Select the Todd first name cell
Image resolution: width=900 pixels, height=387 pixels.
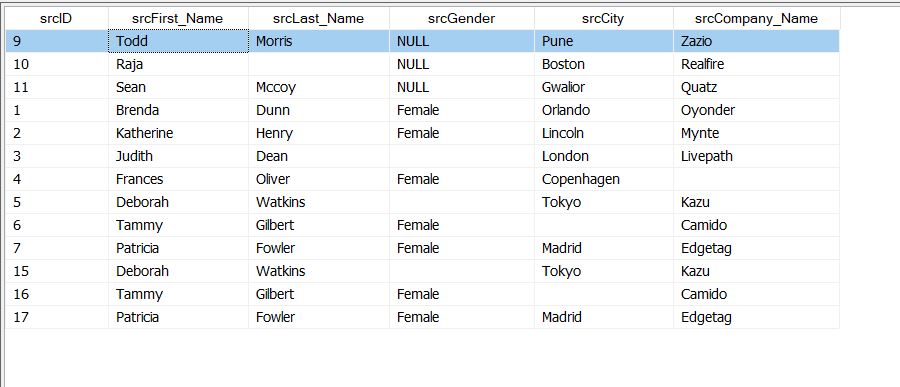[x=178, y=41]
